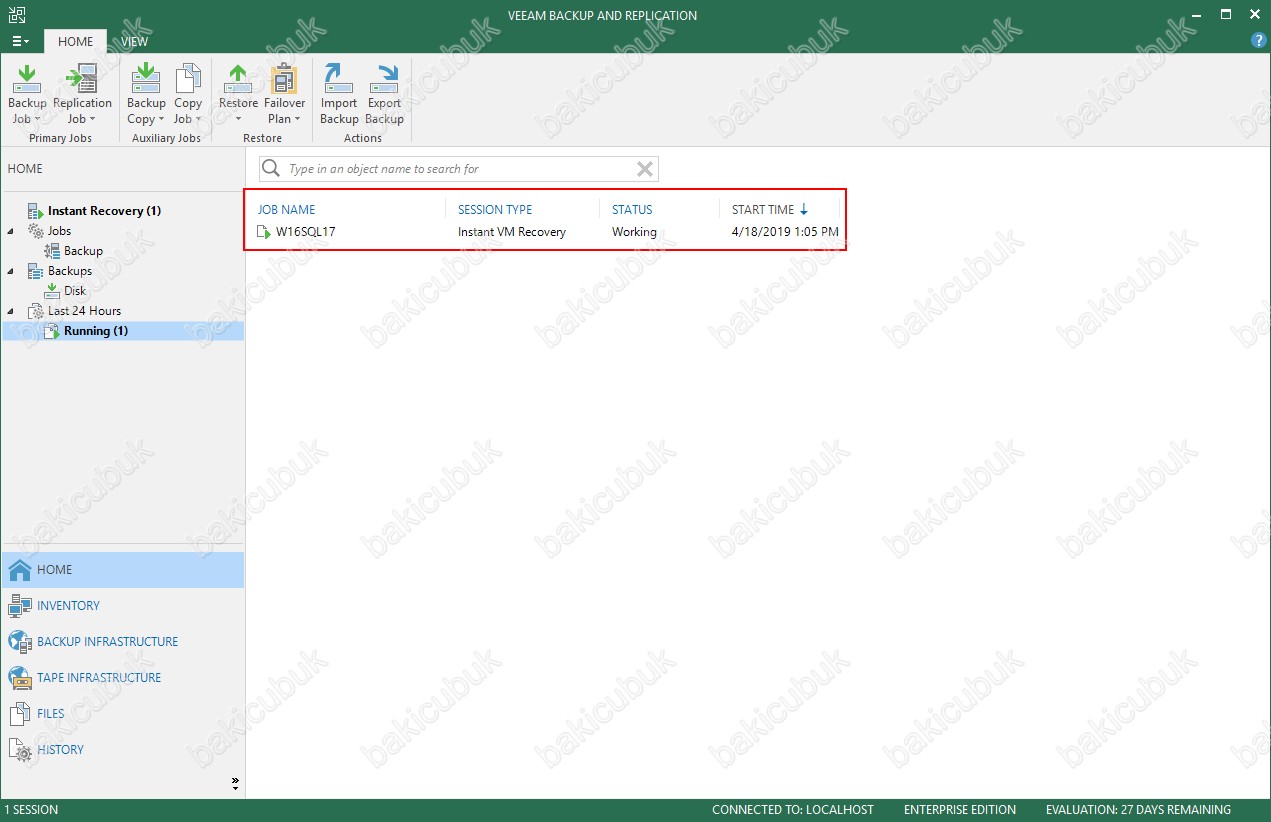This screenshot has height=822, width=1271.
Task: Expand navigation pane options chevron
Action: click(x=235, y=782)
